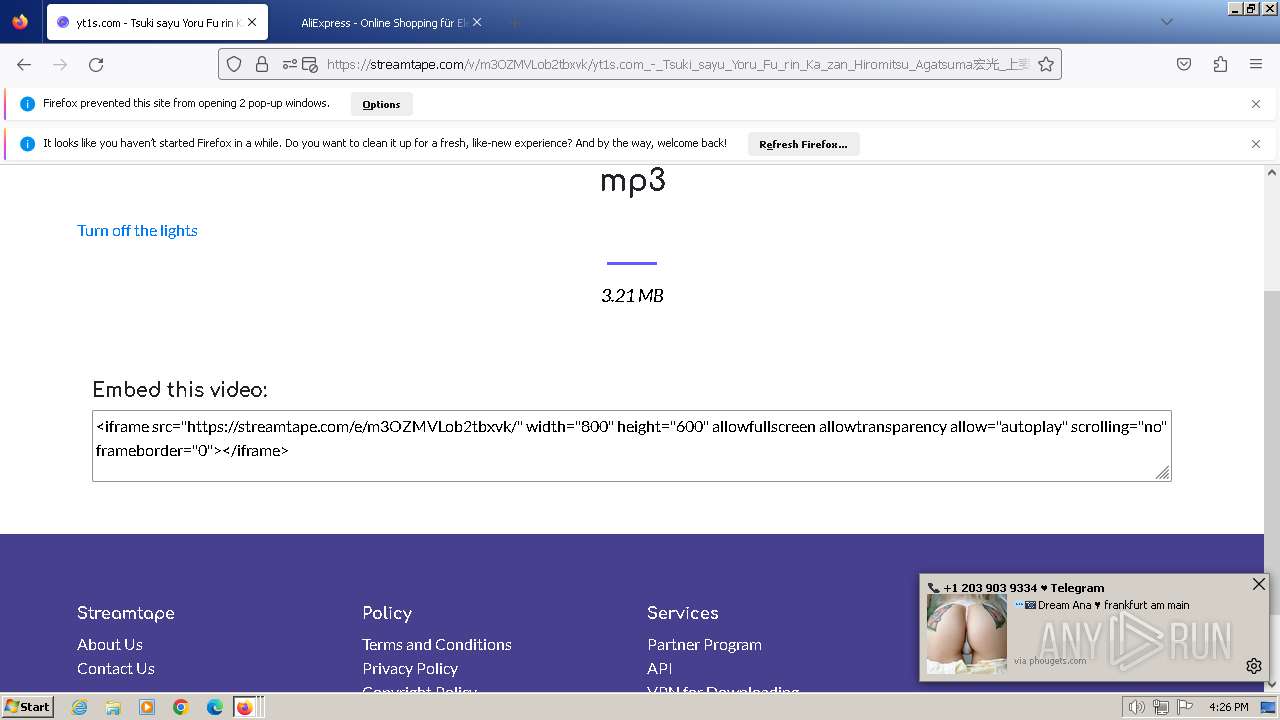Click the page vertical scrollbar
1280x720 pixels.
coord(1271,428)
